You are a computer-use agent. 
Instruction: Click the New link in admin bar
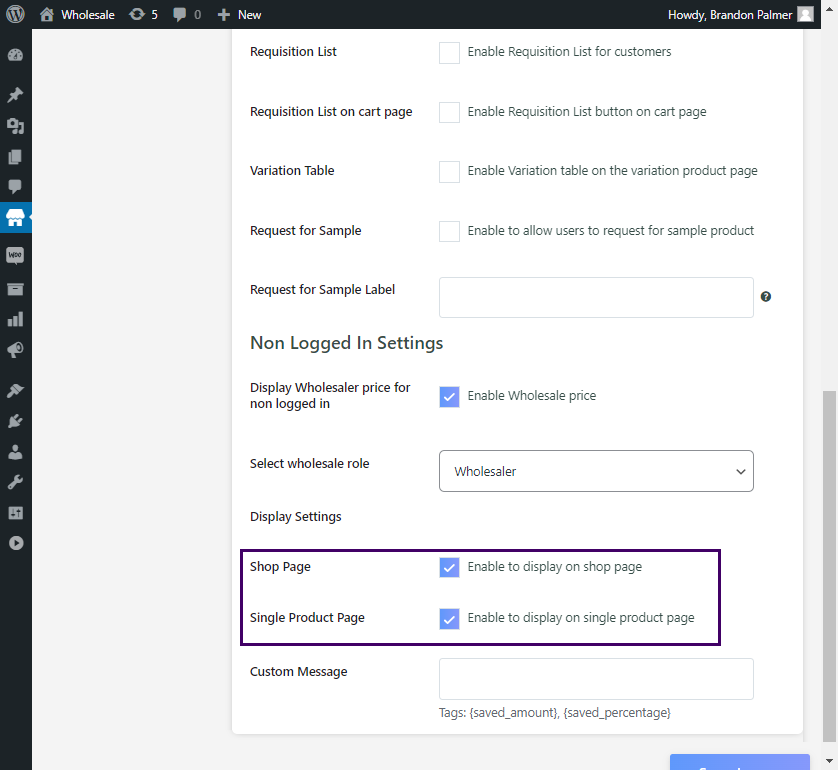250,15
